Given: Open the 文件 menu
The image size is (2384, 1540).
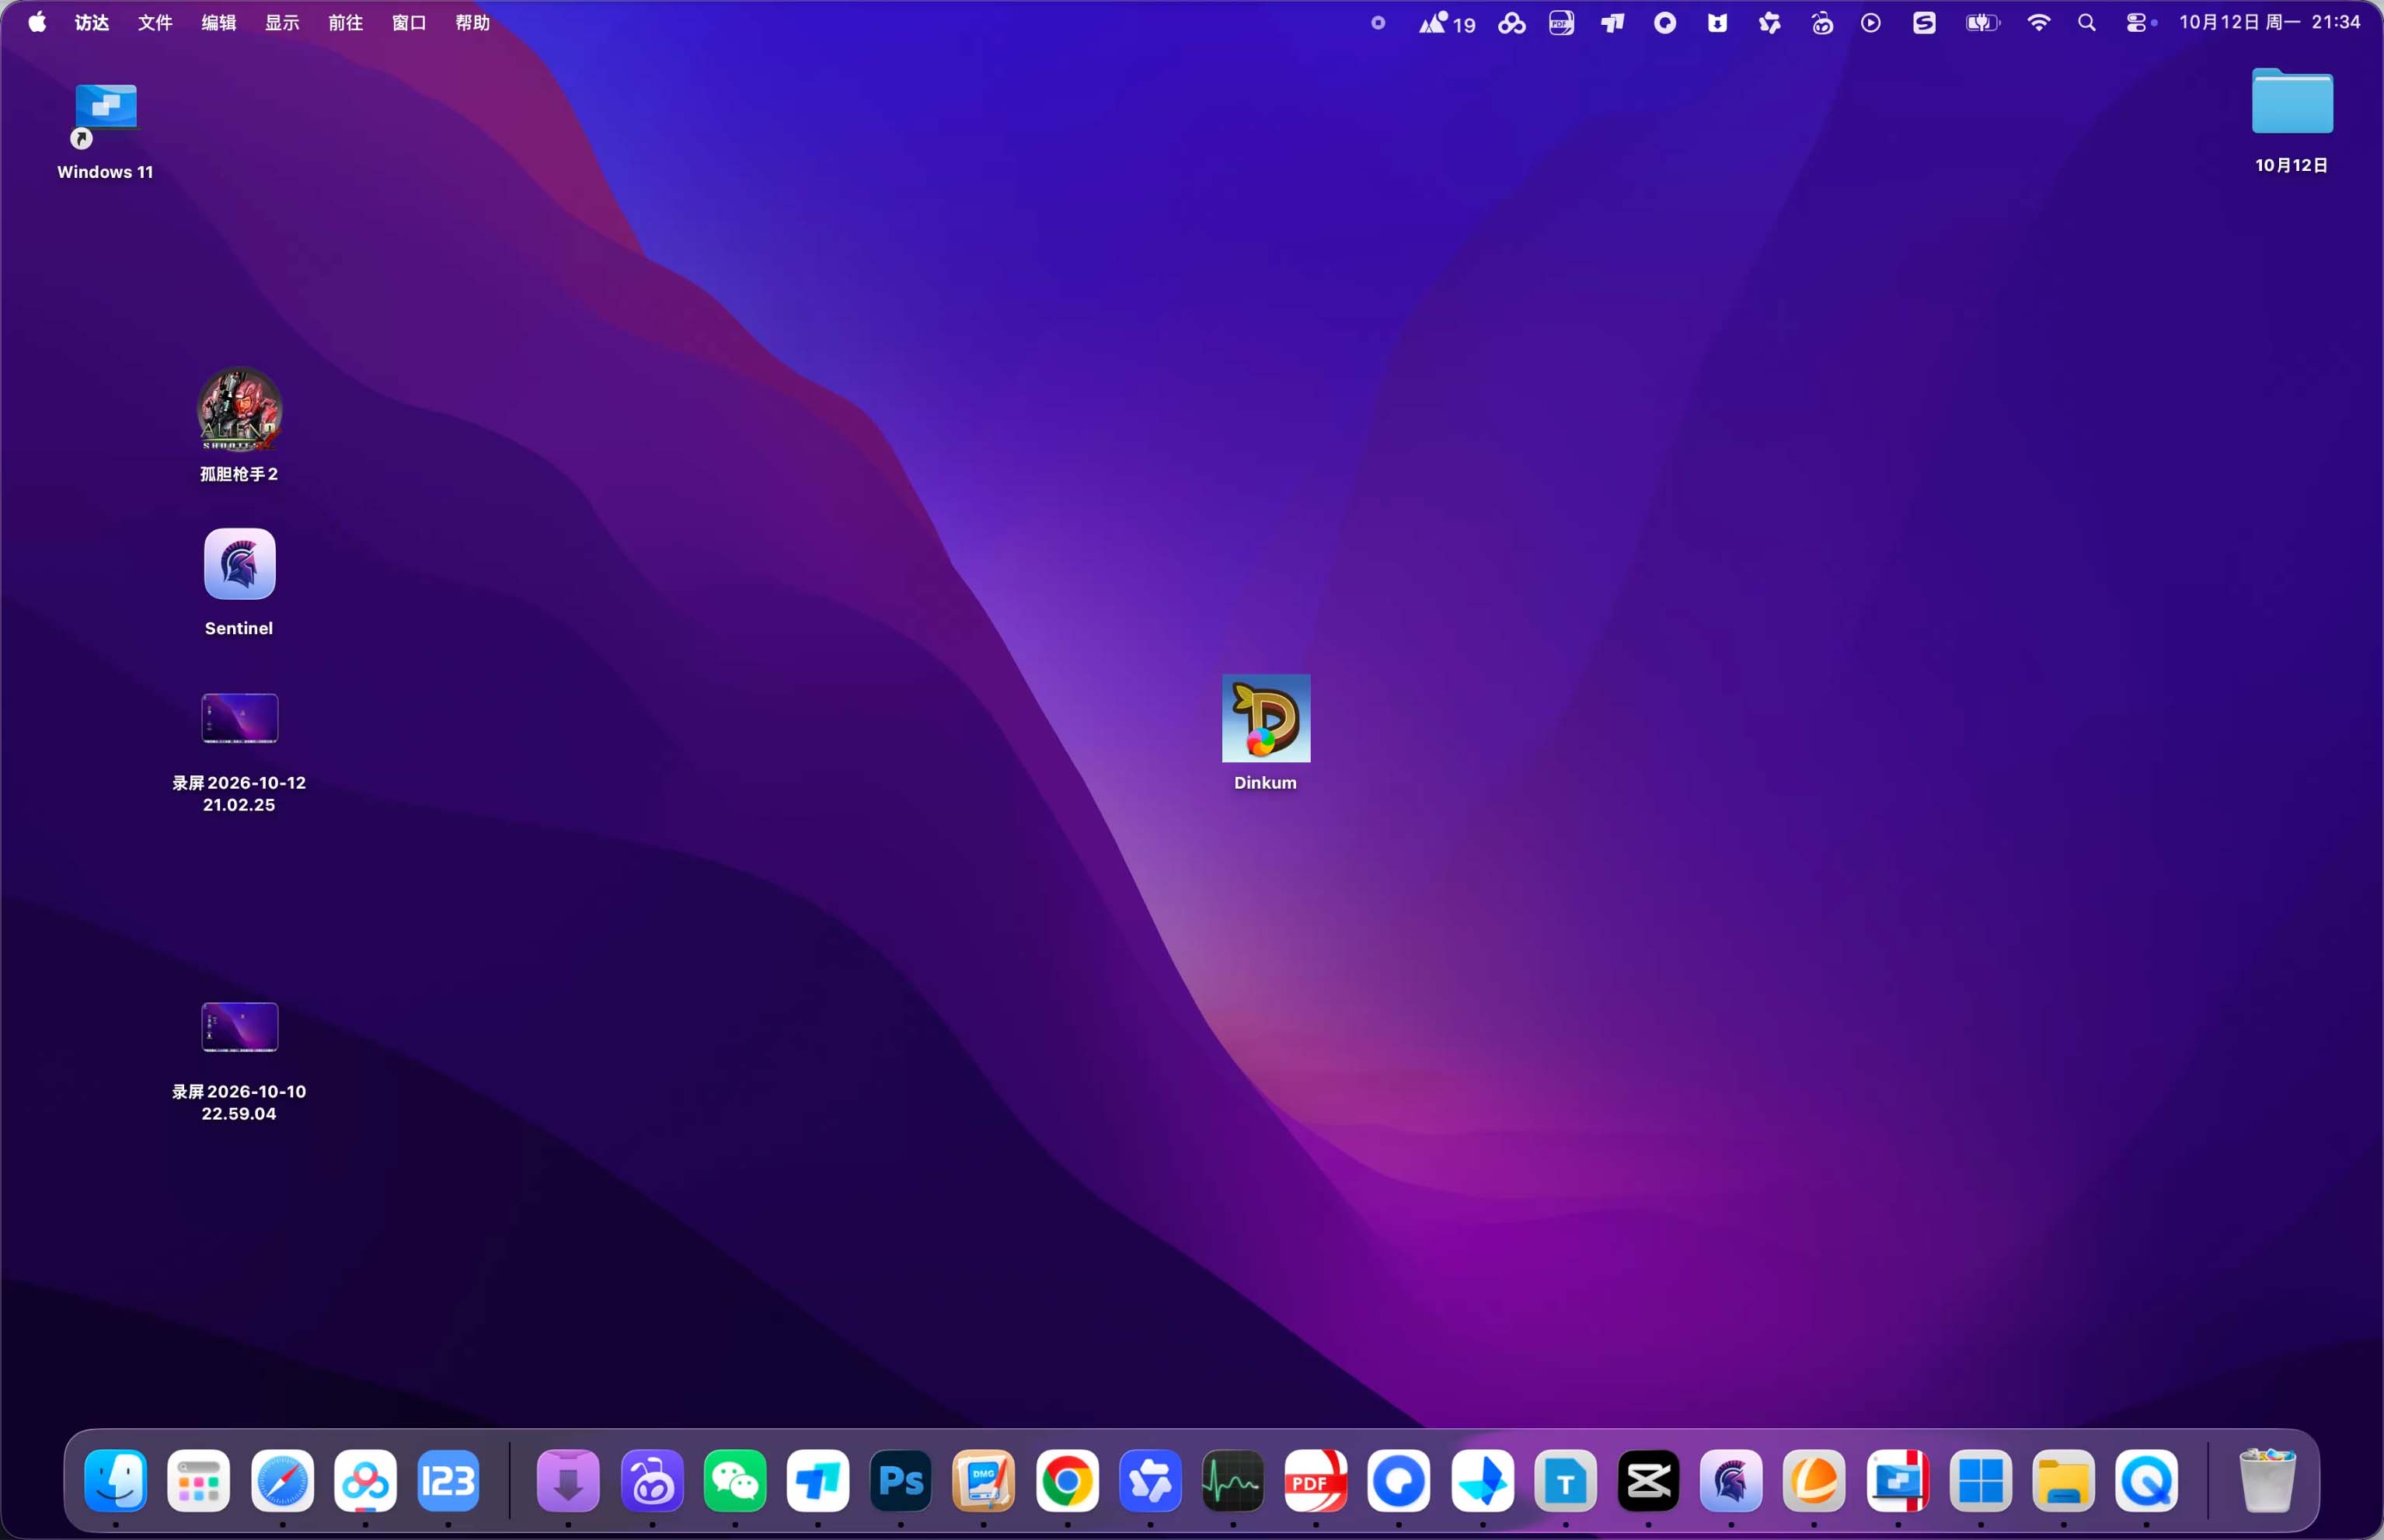Looking at the screenshot, I should point(155,22).
